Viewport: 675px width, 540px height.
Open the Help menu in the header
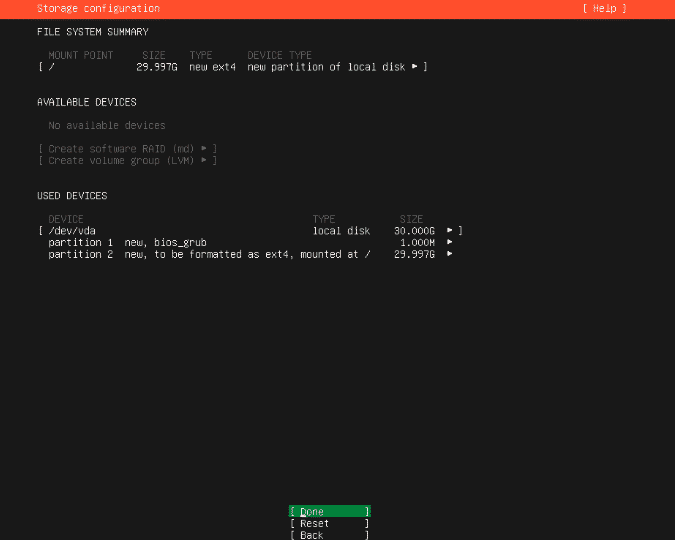tap(604, 8)
